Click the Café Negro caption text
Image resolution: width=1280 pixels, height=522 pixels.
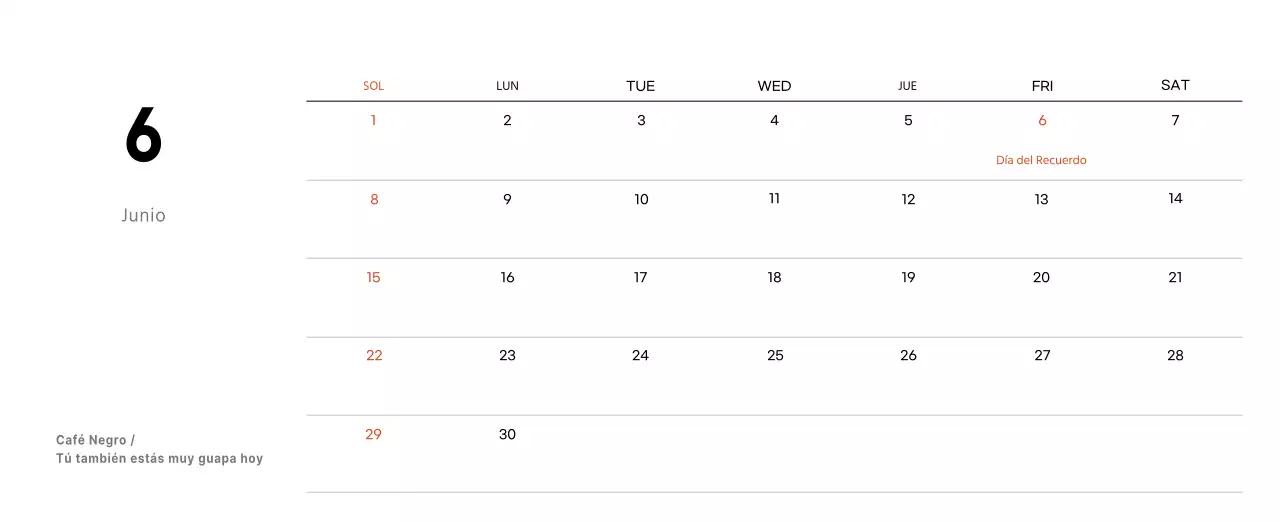tap(95, 440)
